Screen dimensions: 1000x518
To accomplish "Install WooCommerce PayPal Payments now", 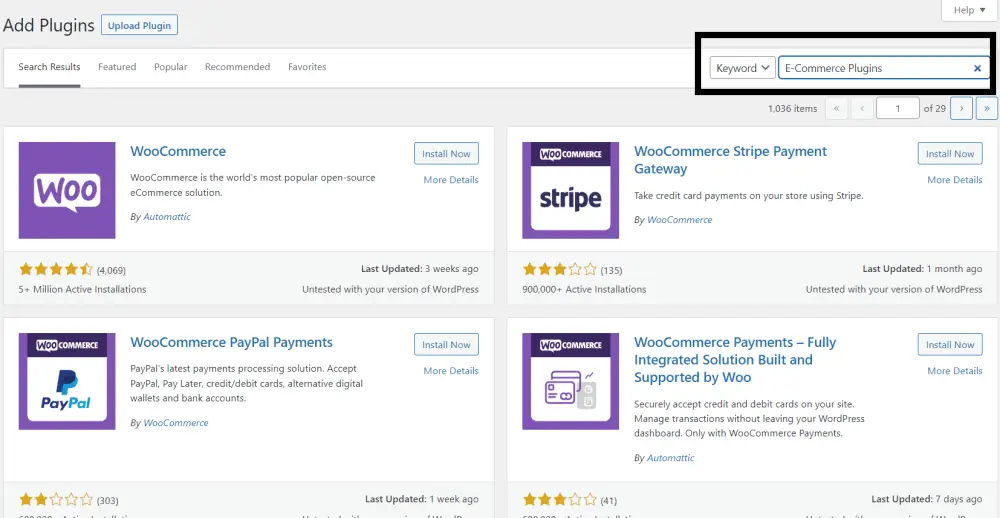I will 446,344.
